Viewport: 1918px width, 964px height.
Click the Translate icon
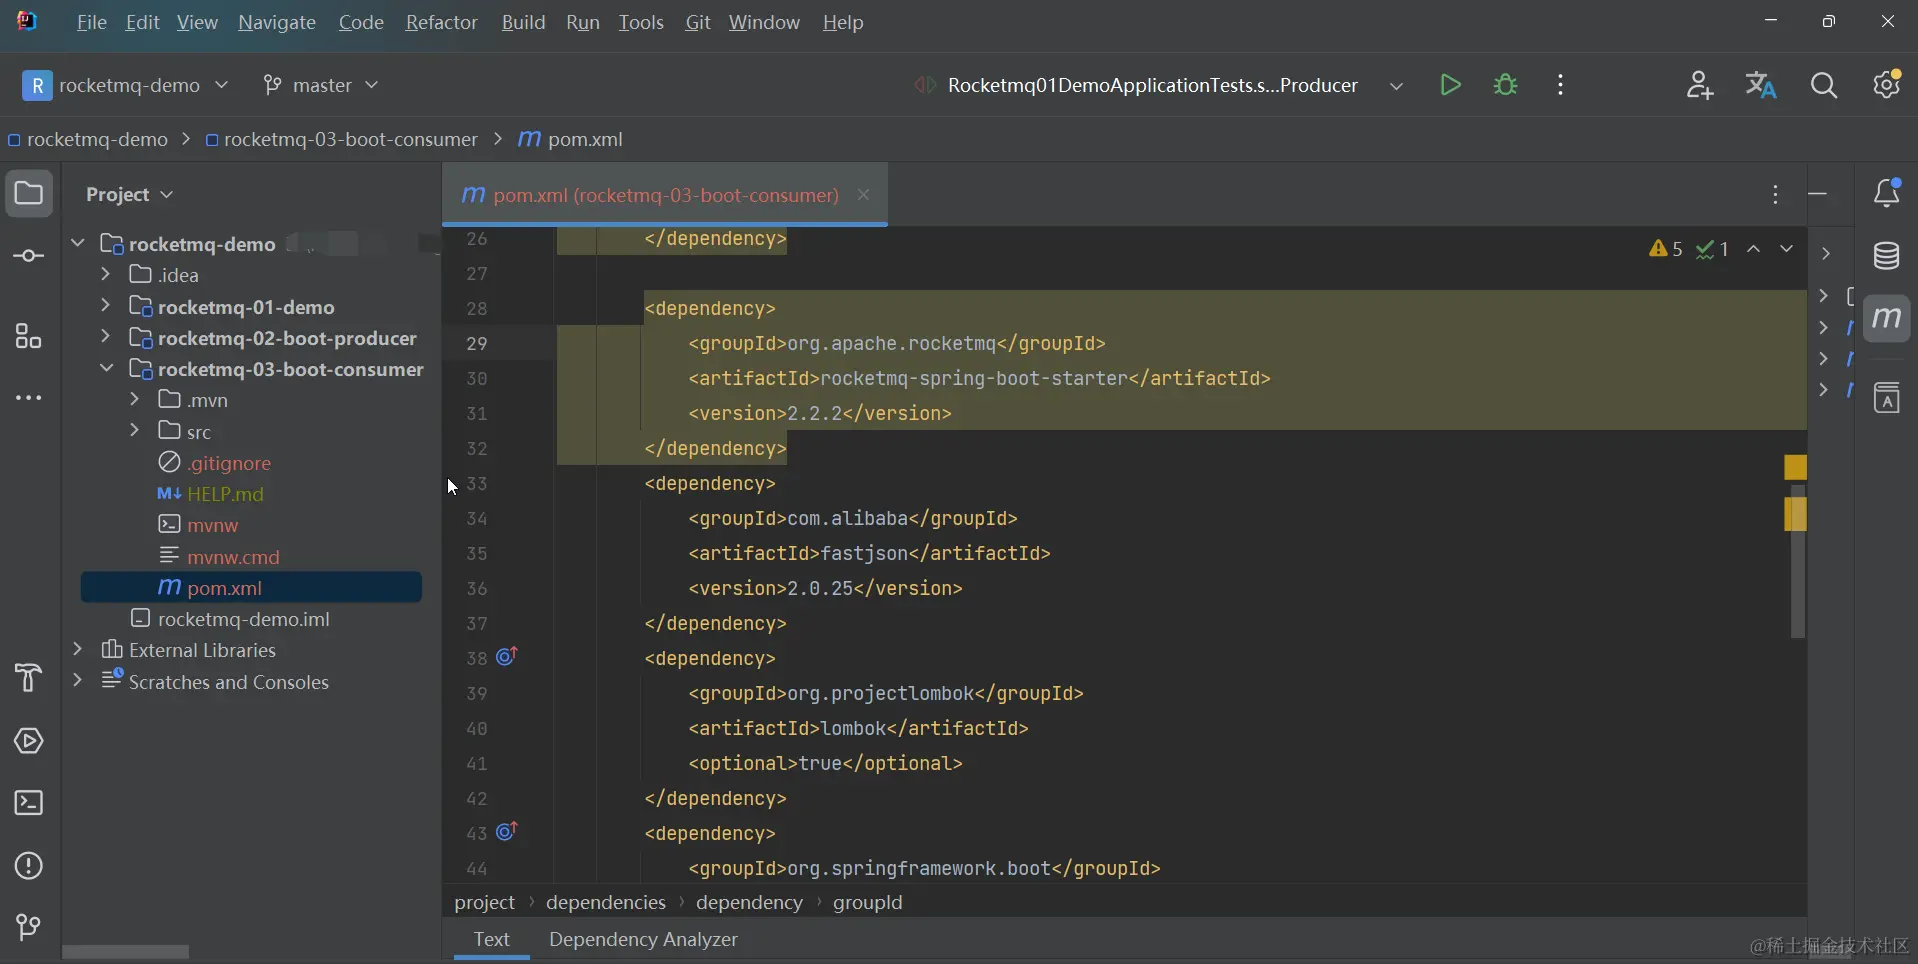(1761, 85)
